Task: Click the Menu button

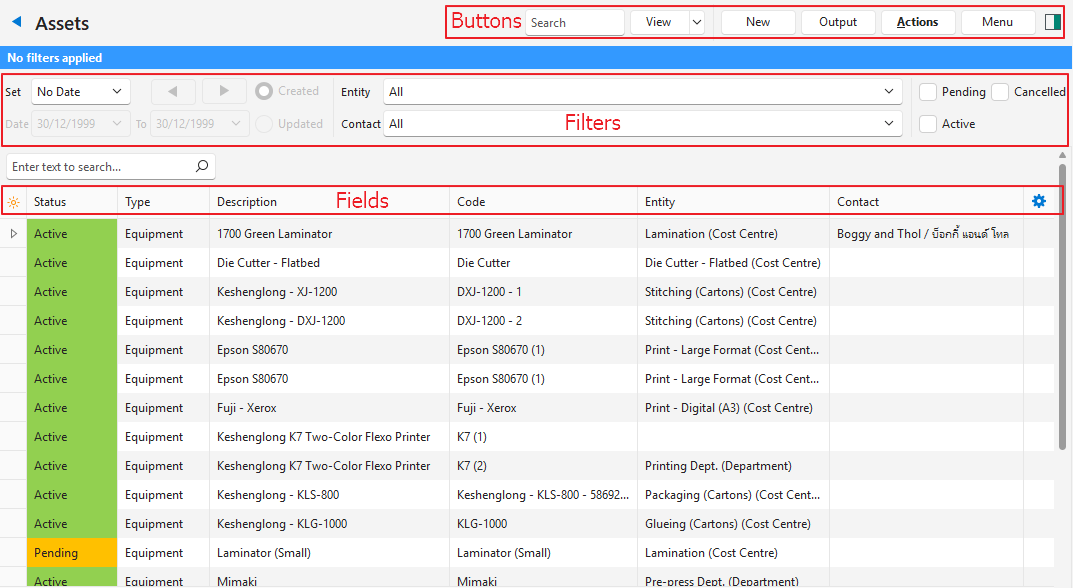Action: pyautogui.click(x=997, y=22)
